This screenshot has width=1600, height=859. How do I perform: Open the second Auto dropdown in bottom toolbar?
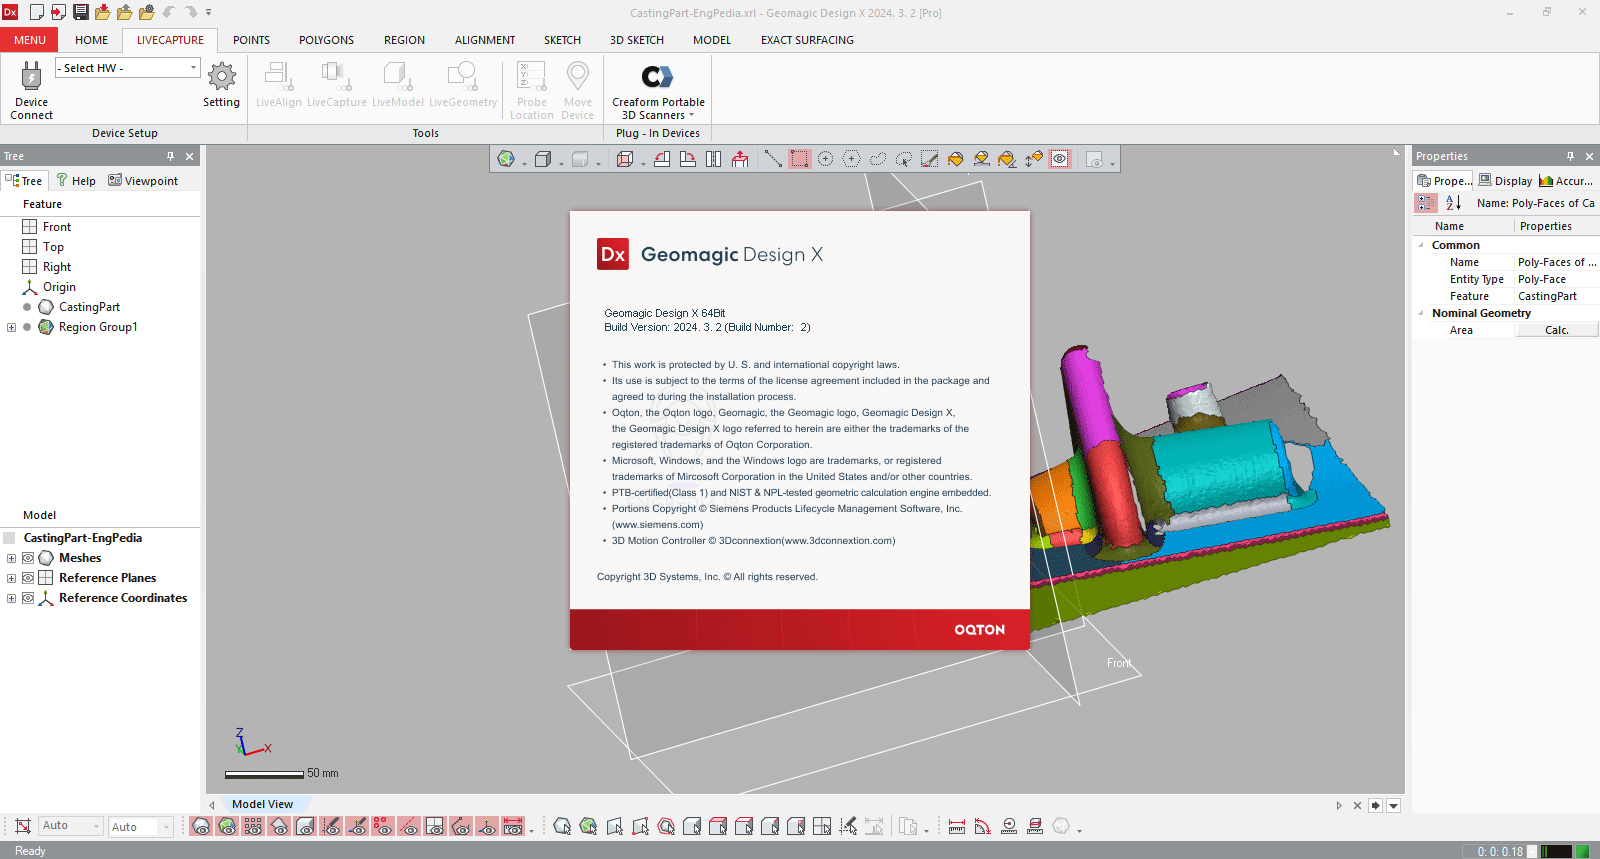coord(141,827)
